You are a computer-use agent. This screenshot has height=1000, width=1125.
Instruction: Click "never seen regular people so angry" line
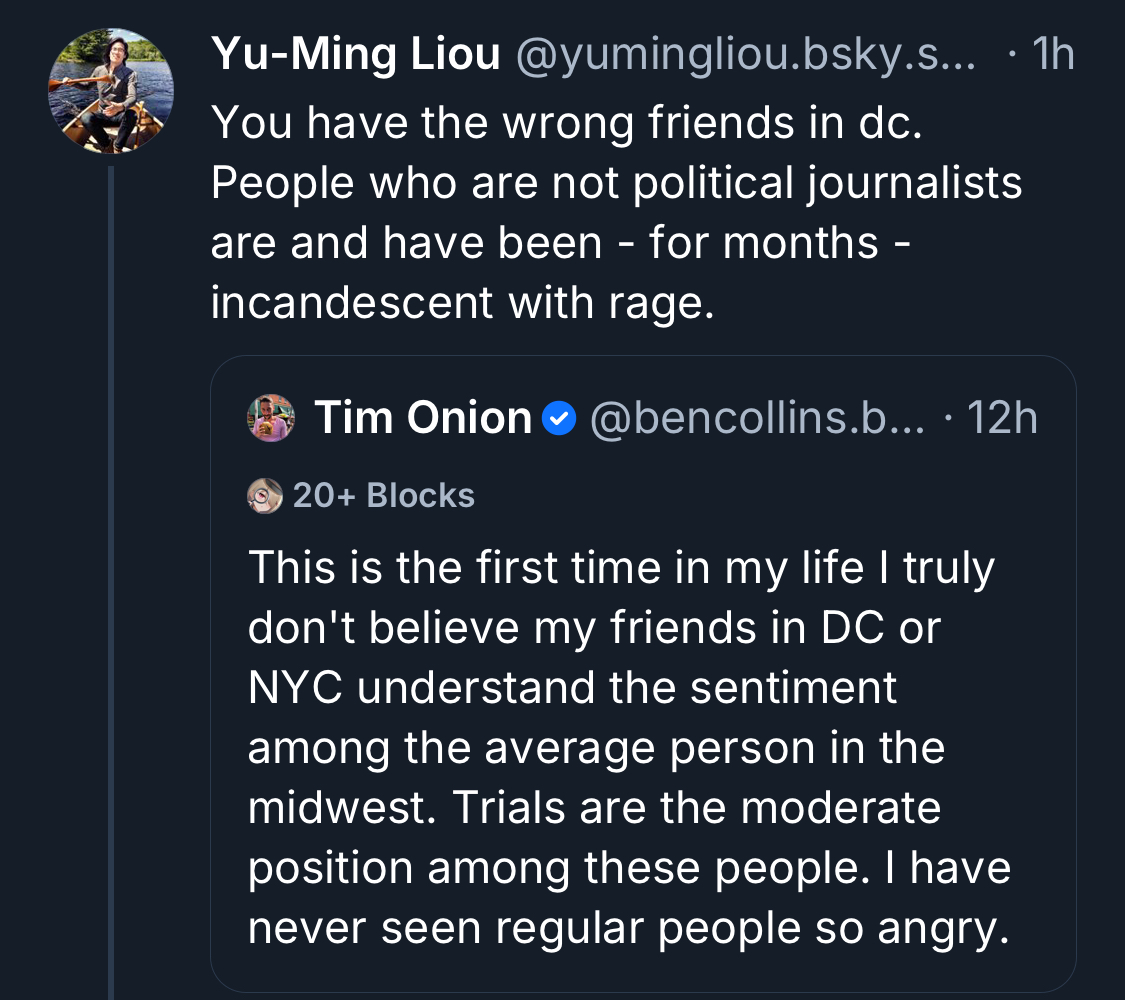pyautogui.click(x=625, y=928)
